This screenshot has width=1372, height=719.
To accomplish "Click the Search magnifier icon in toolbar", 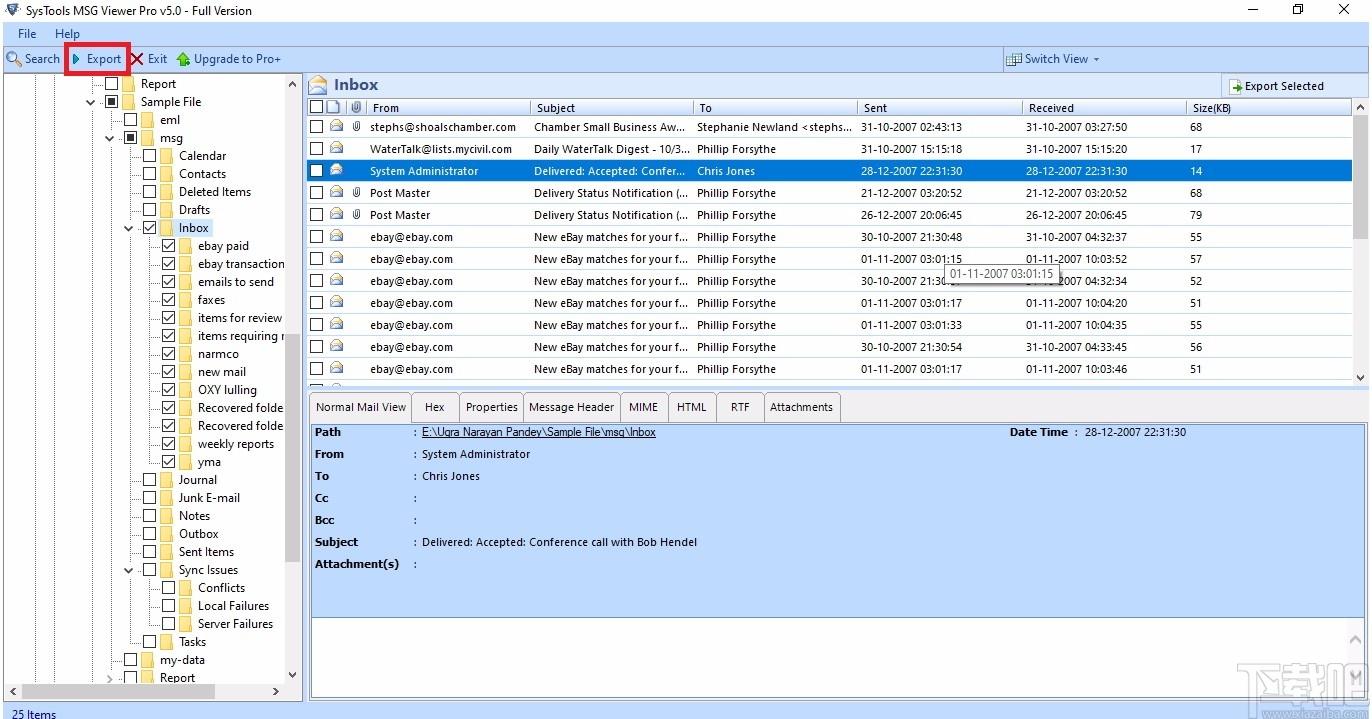I will [14, 59].
